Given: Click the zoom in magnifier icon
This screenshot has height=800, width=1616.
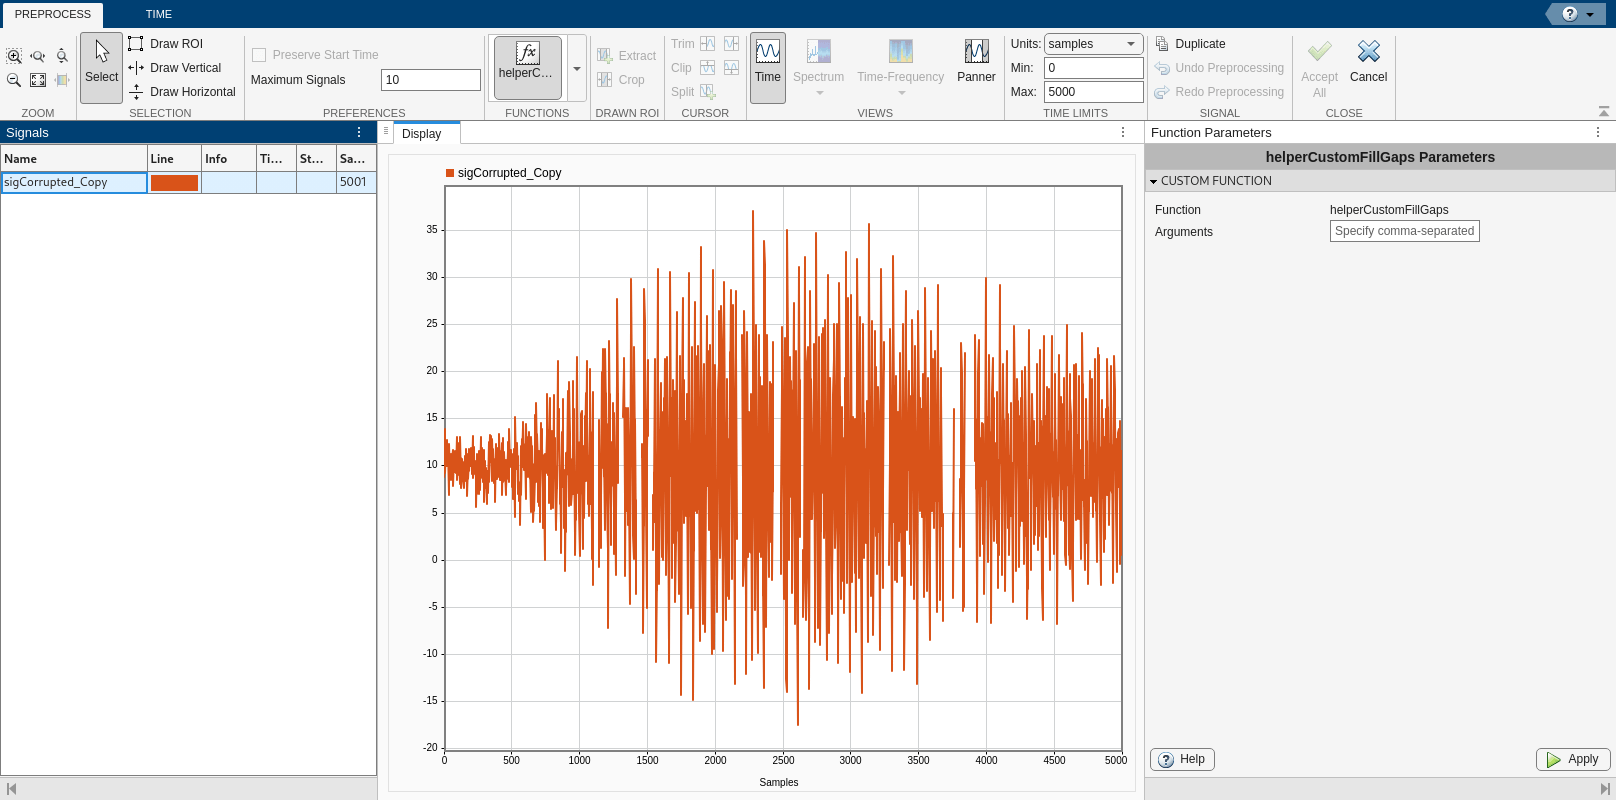Looking at the screenshot, I should (14, 56).
